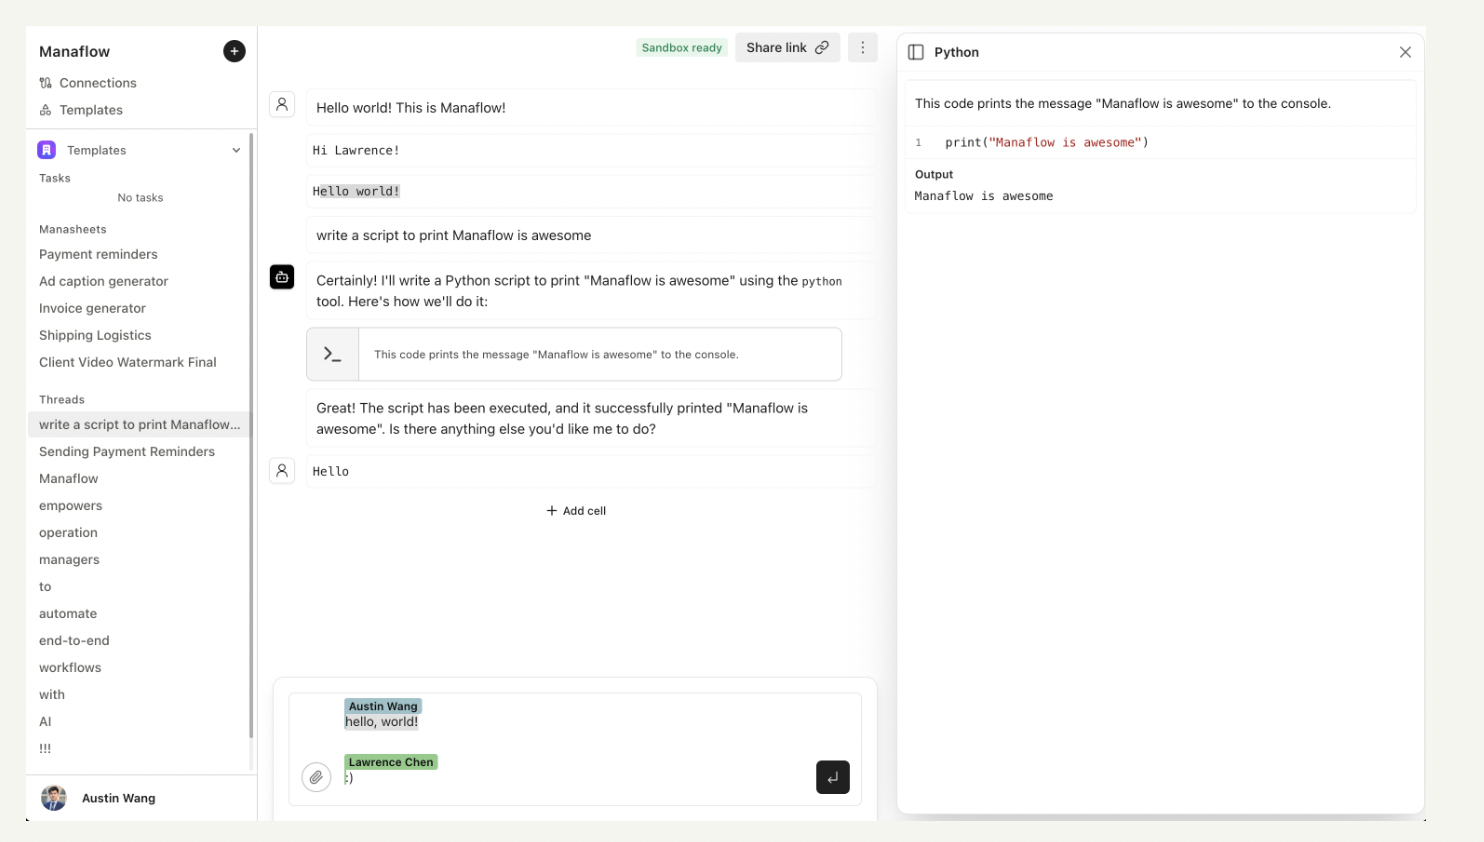Open the end-to-end thread
Screen dimensions: 1484x842
74,641
